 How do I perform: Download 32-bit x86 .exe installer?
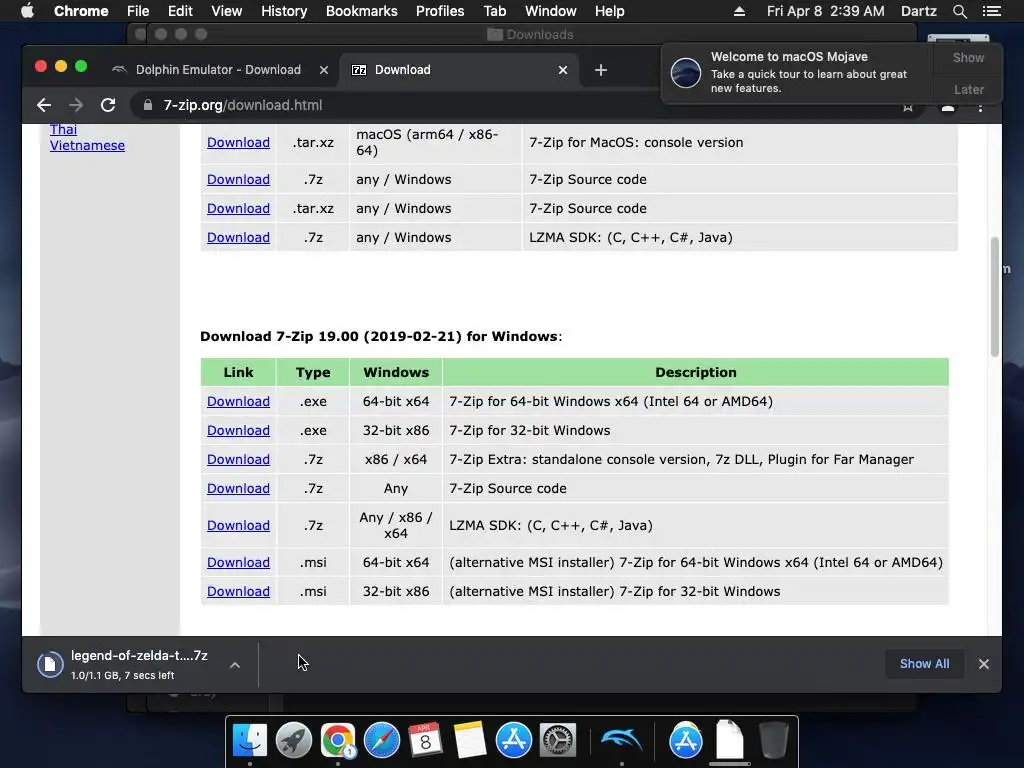click(238, 430)
